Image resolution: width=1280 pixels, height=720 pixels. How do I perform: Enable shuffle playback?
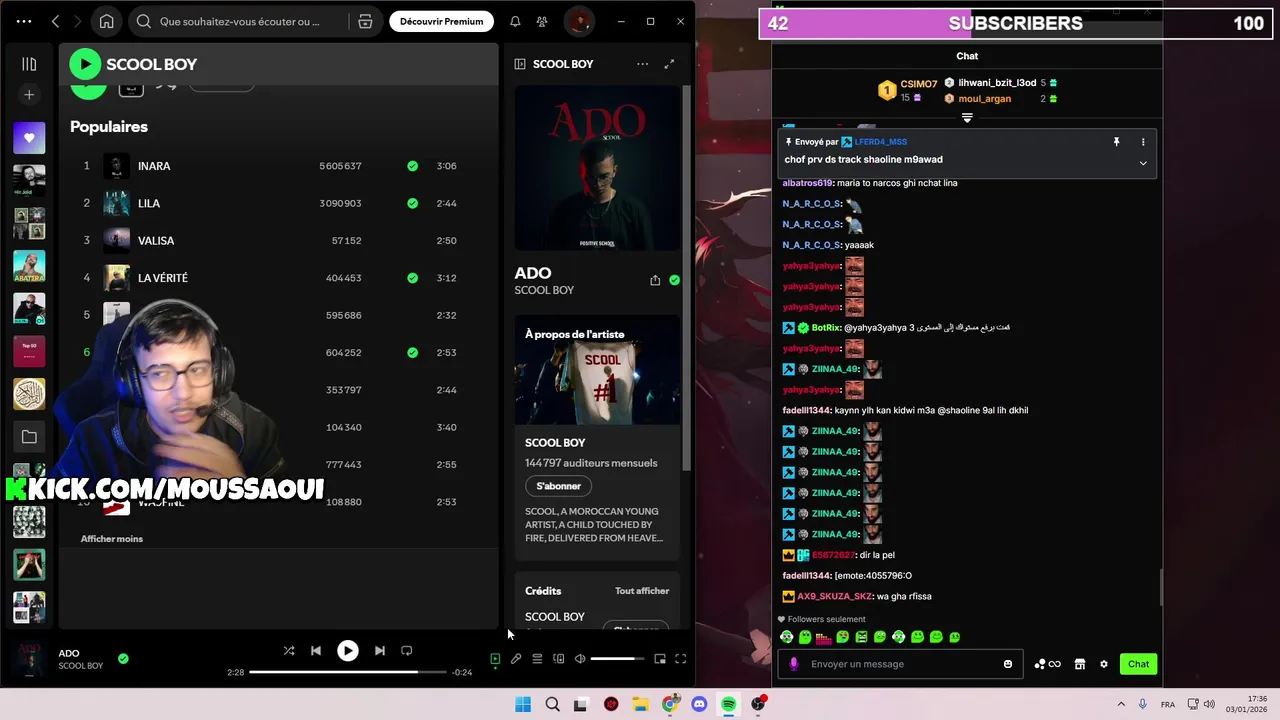tap(288, 651)
